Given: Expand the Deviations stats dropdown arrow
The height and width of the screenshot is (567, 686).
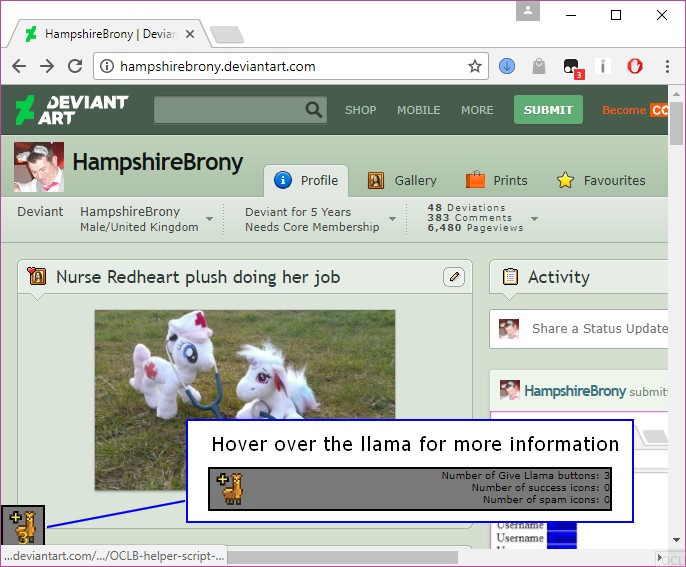Looking at the screenshot, I should [x=534, y=218].
